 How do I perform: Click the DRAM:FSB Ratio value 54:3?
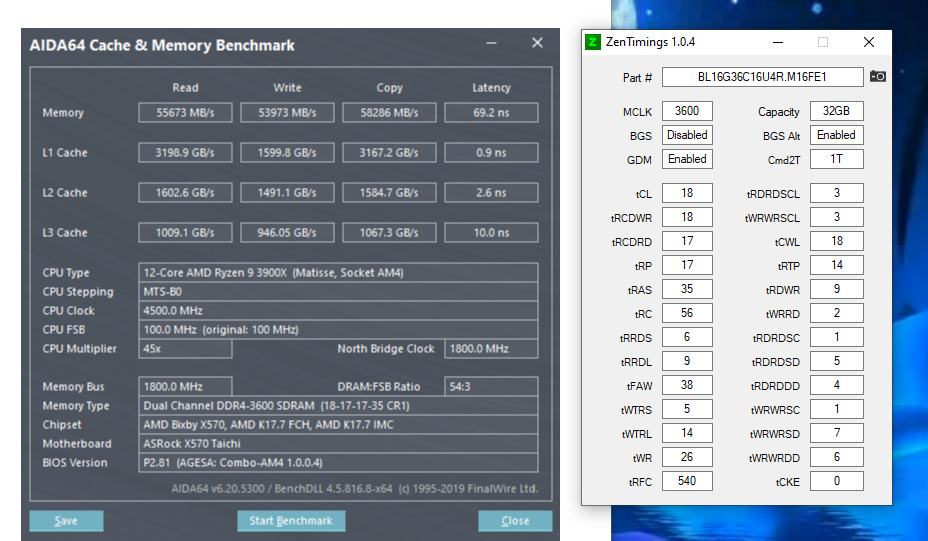point(491,387)
